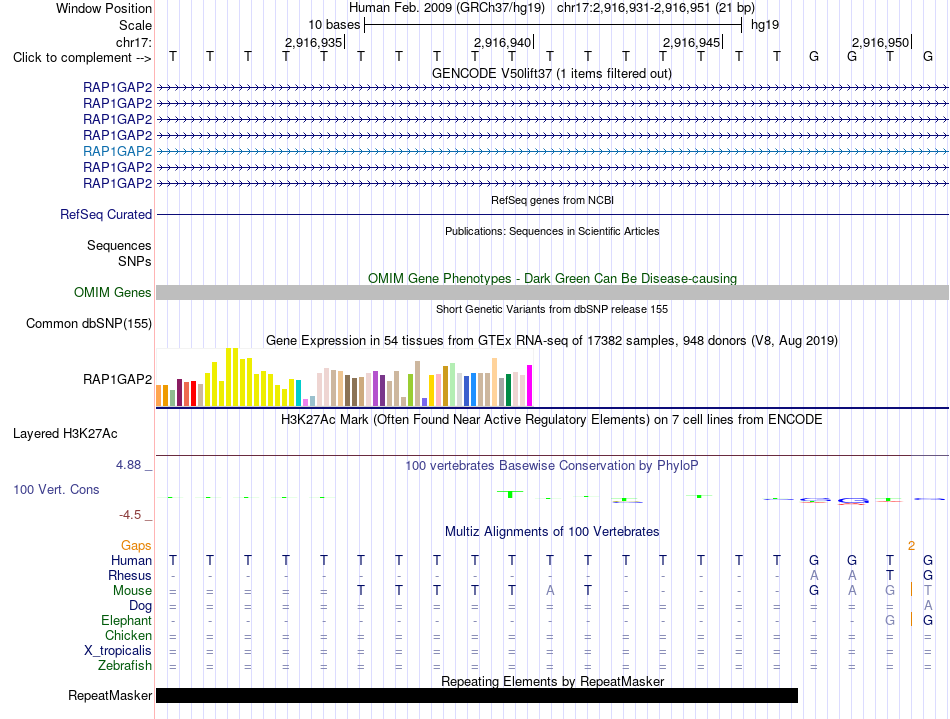Click the orange '2' in the Gaps row

pos(911,546)
